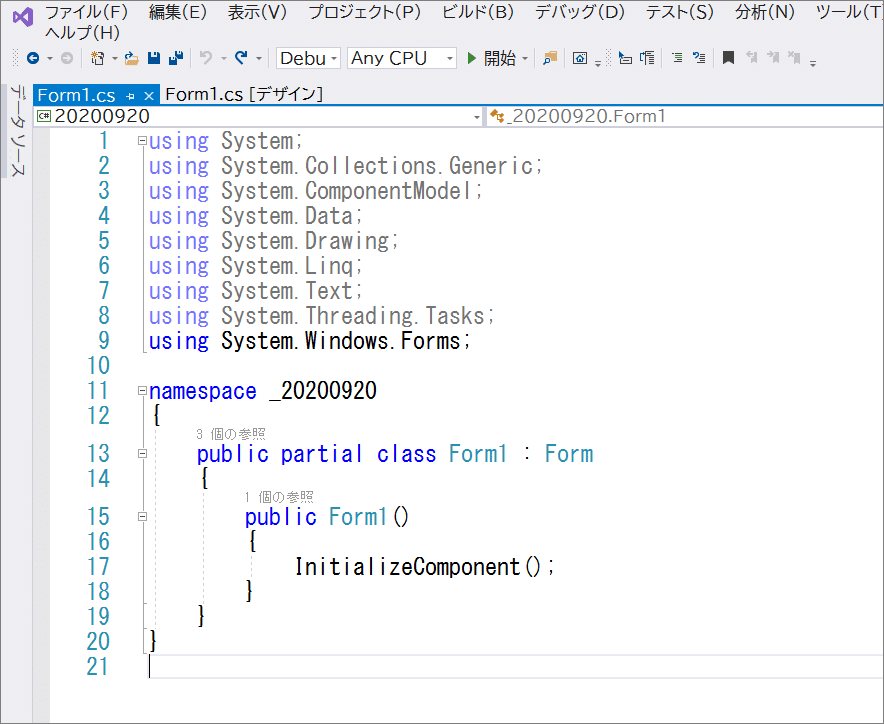This screenshot has height=724, width=884.
Task: Collapse the Form1 class block
Action: pos(142,453)
